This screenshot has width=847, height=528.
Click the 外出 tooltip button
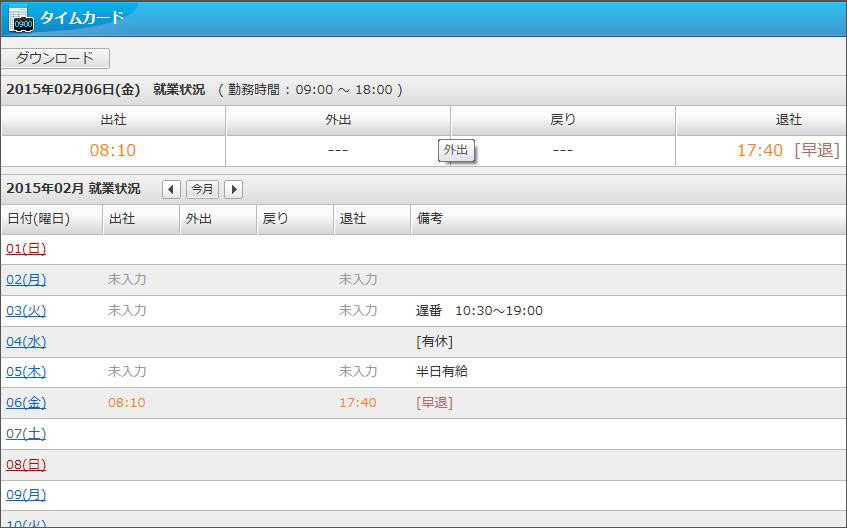456,150
